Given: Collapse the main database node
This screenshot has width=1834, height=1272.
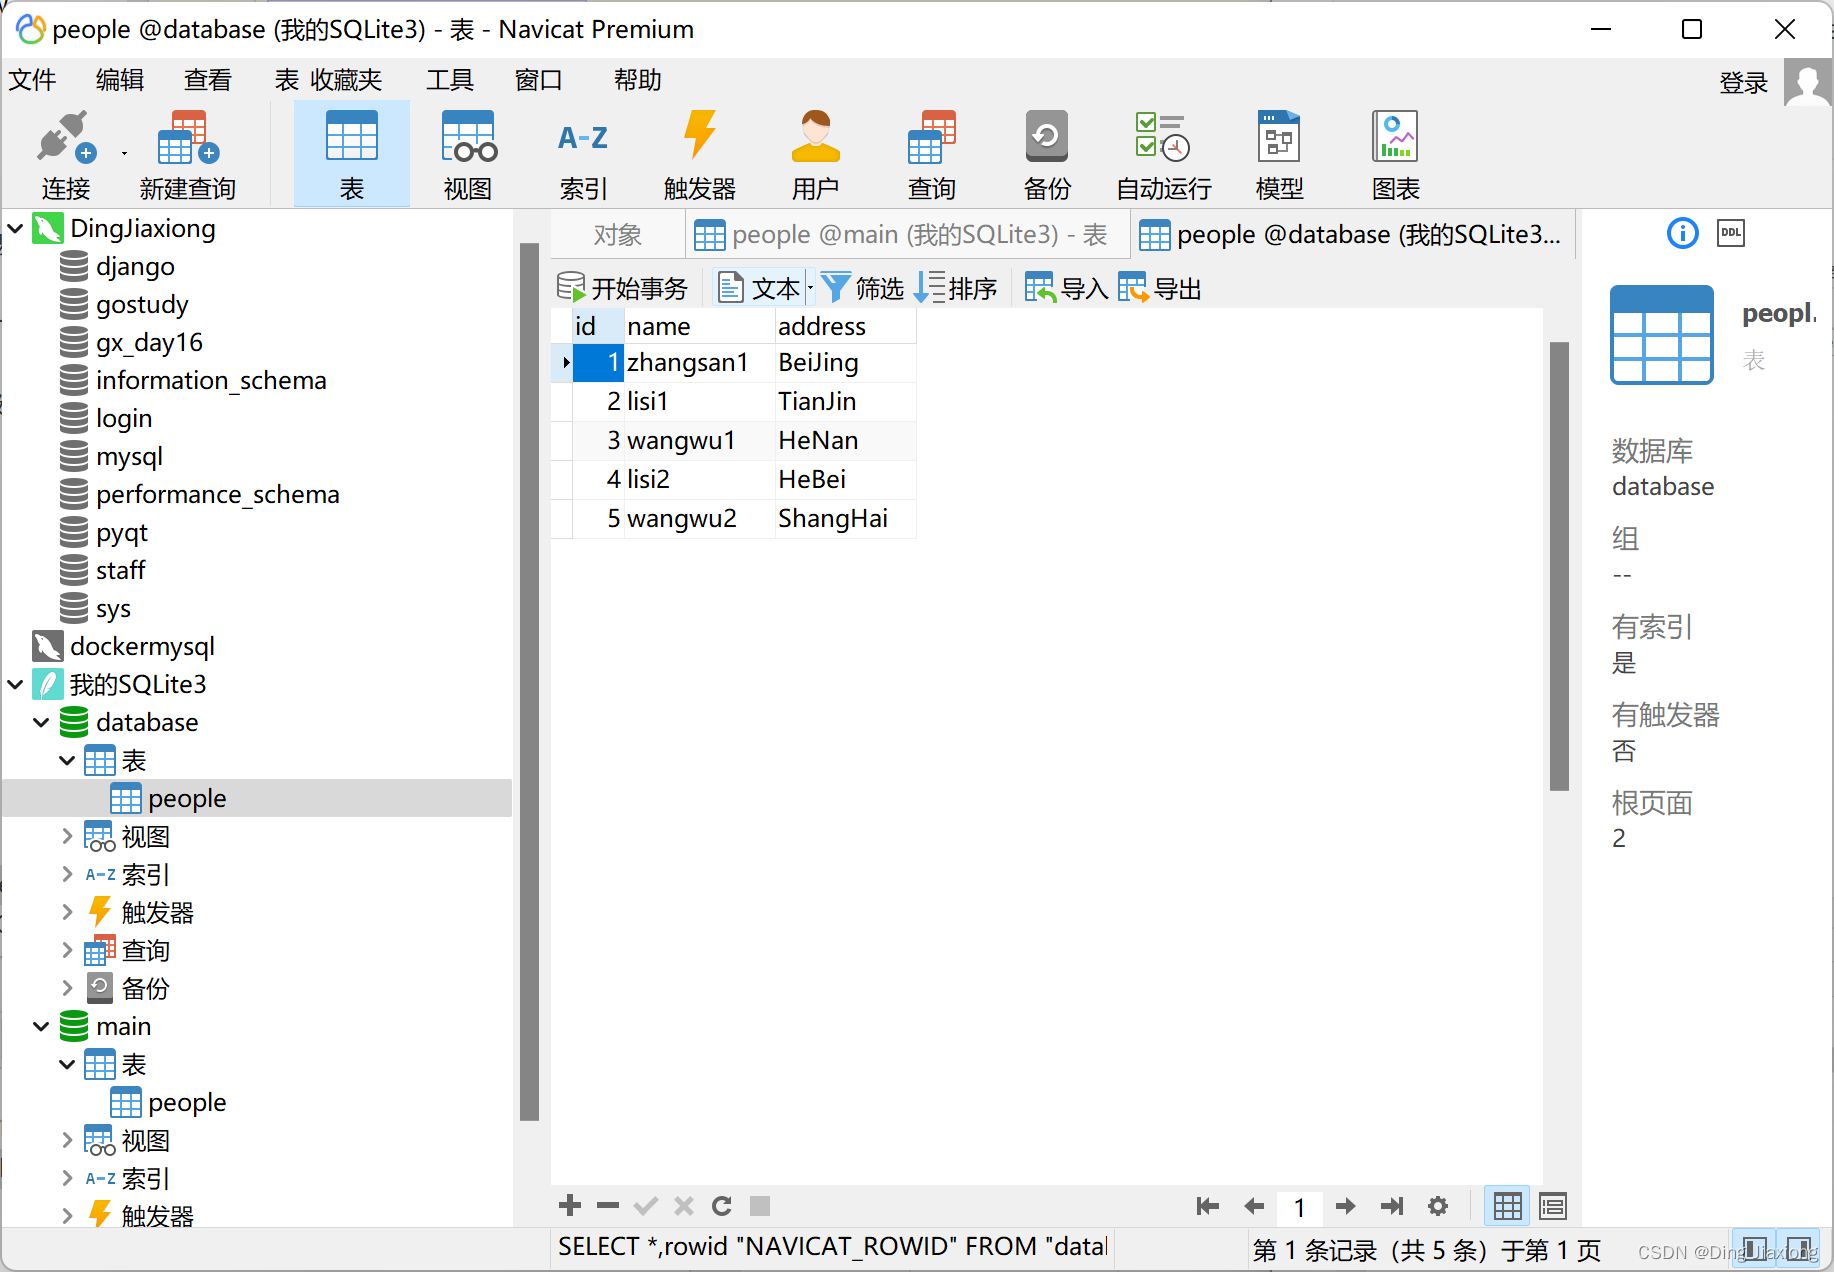Looking at the screenshot, I should (41, 1026).
